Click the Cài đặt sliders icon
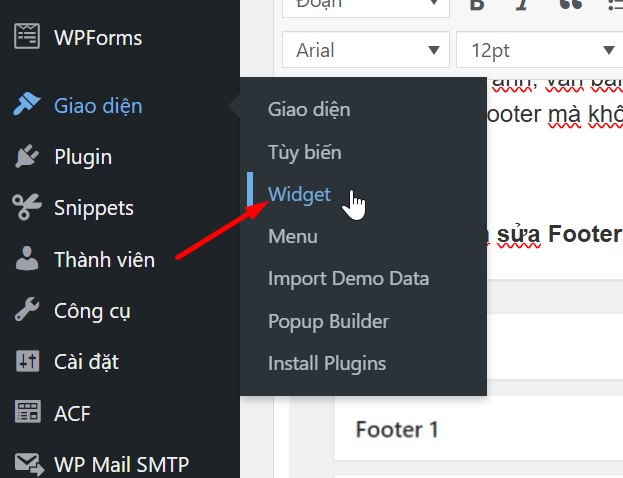The height and width of the screenshot is (478, 623). [x=27, y=361]
